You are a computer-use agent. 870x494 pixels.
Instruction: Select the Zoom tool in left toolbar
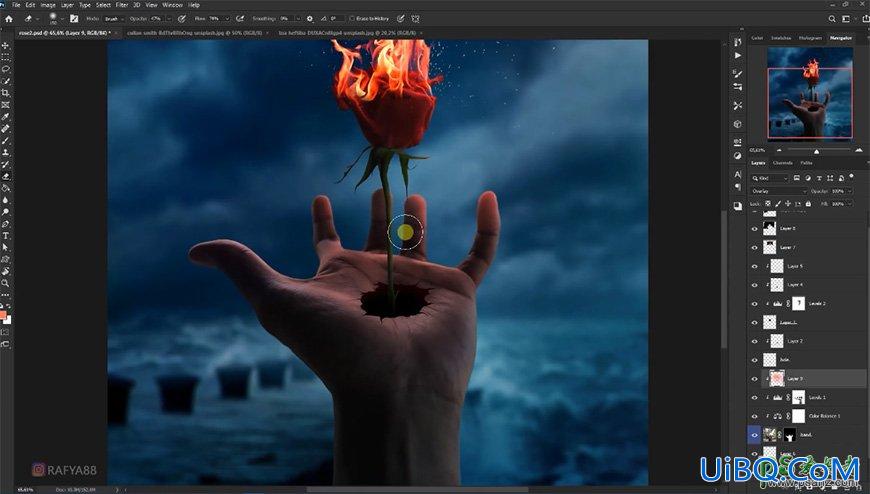[x=6, y=283]
